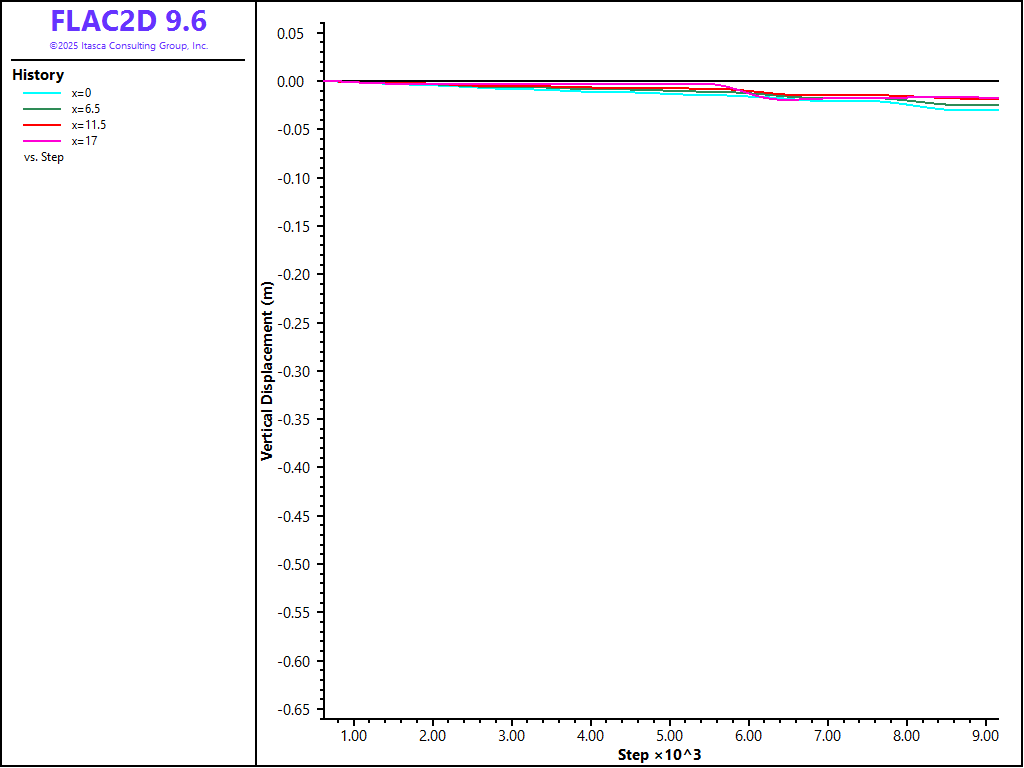This screenshot has width=1024, height=768.
Task: Click the 1.00 tick on the step axis
Action: pyautogui.click(x=353, y=736)
